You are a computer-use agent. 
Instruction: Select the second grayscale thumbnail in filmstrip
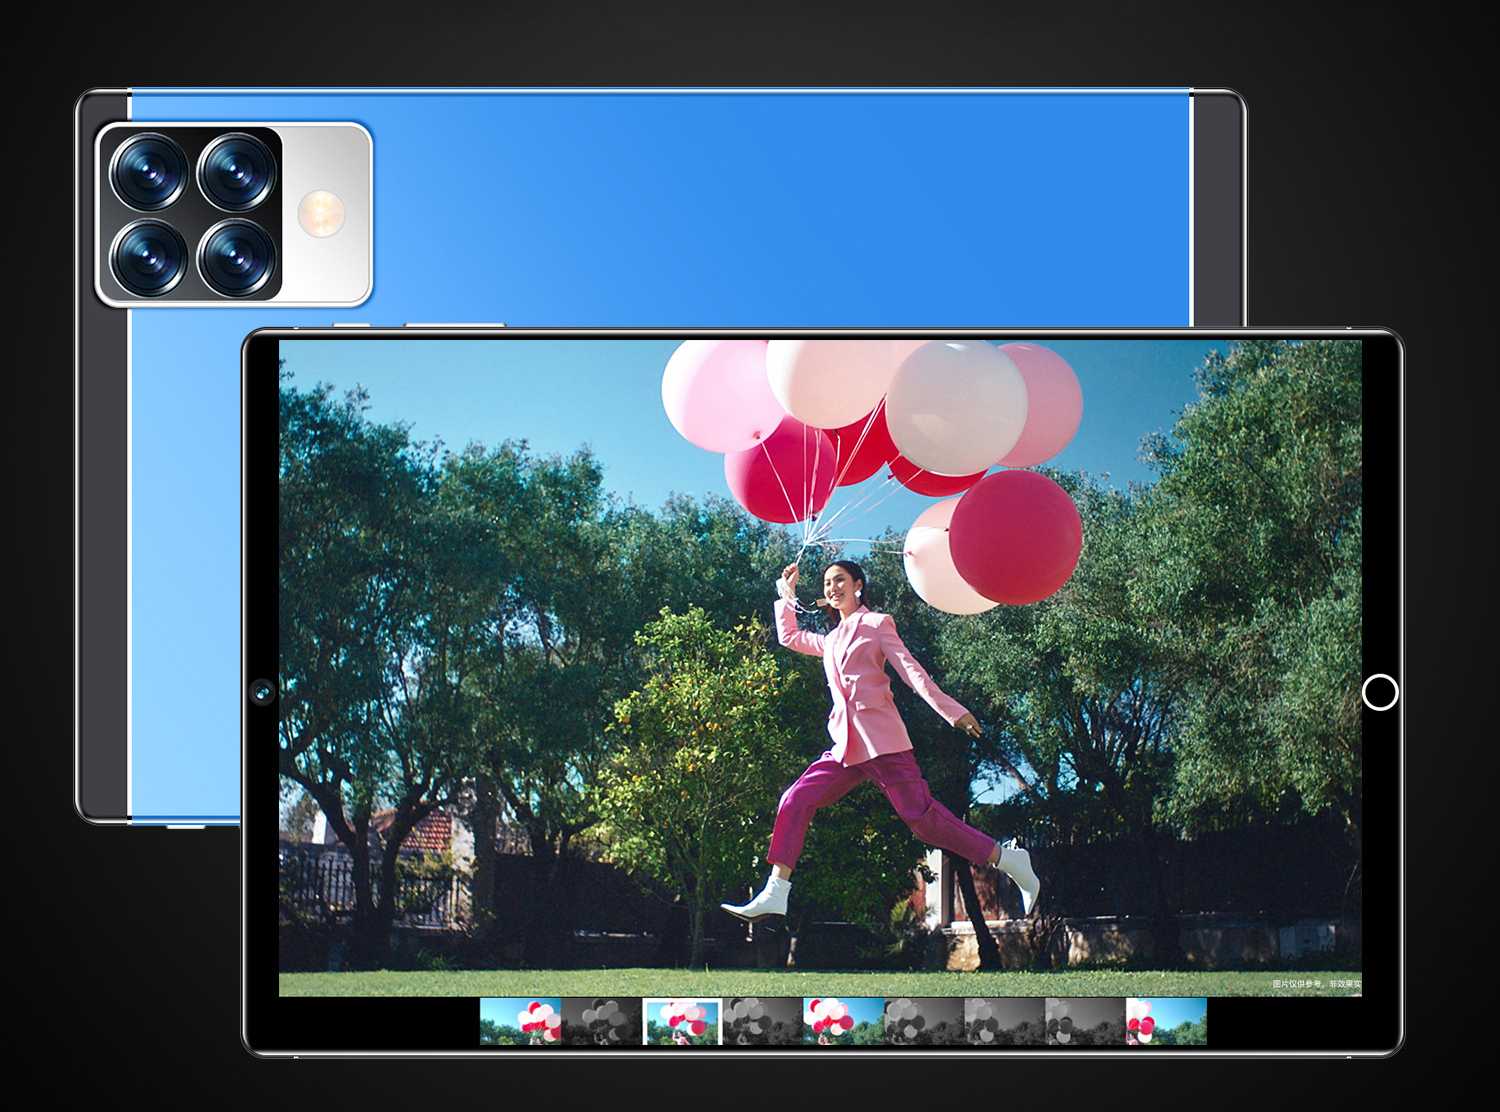(x=601, y=1021)
